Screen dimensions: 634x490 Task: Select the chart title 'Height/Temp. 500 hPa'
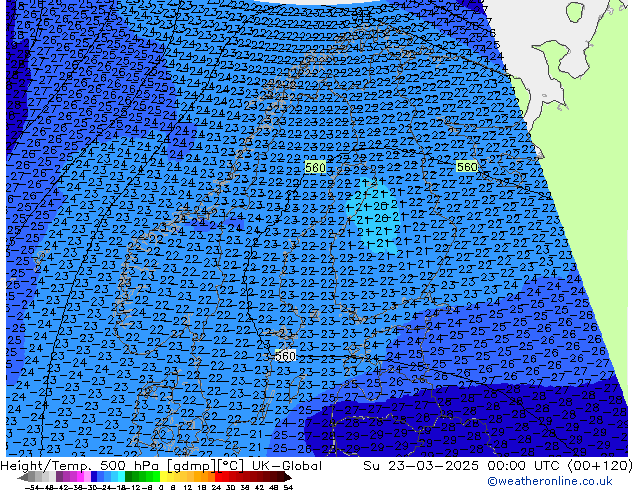[81, 466]
